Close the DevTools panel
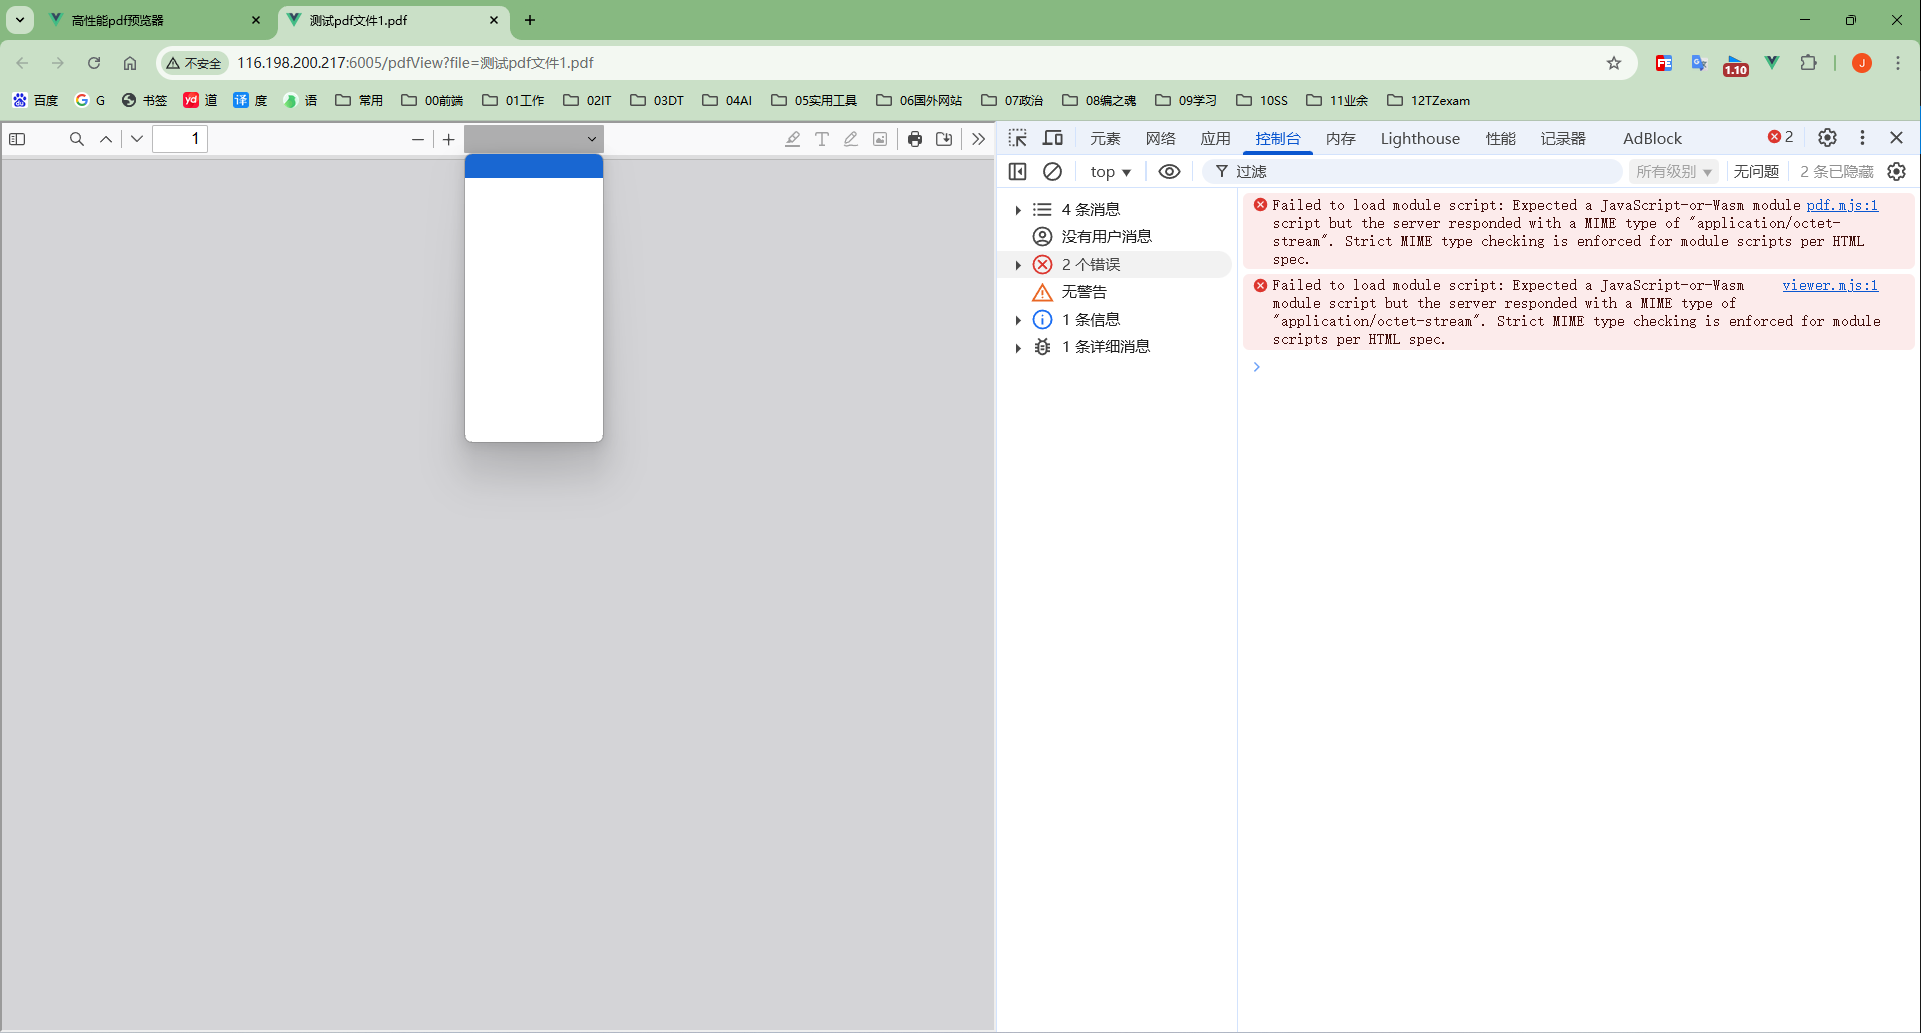This screenshot has height=1033, width=1921. (x=1896, y=138)
